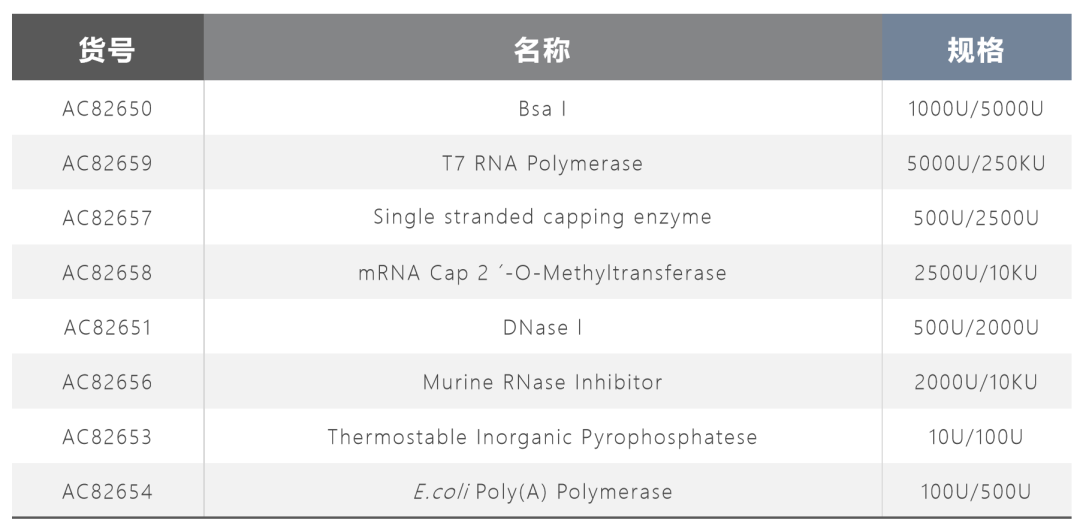This screenshot has width=1080, height=529.
Task: Click the 规格 column header
Action: (975, 50)
